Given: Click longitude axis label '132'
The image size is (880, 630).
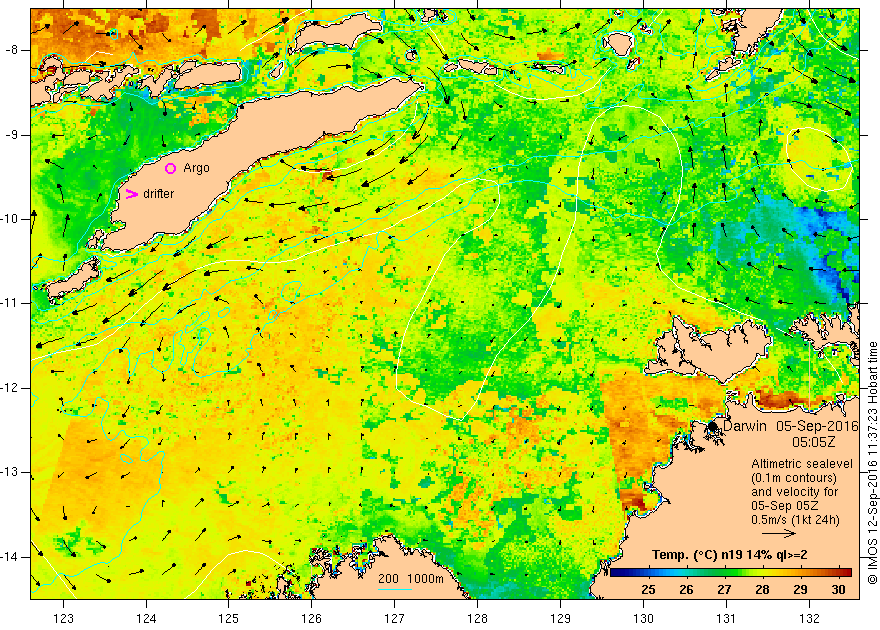Looking at the screenshot, I should 809,619.
